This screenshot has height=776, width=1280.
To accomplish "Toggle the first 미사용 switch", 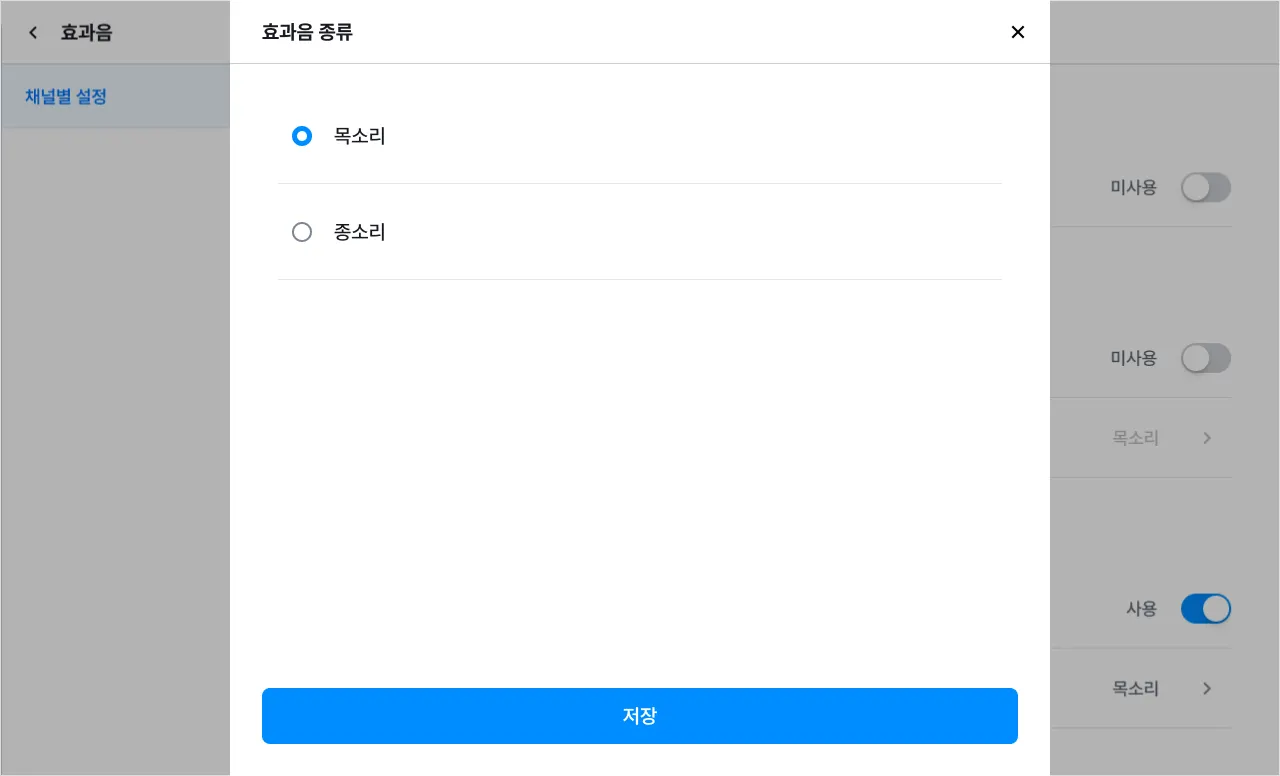I will [1205, 187].
